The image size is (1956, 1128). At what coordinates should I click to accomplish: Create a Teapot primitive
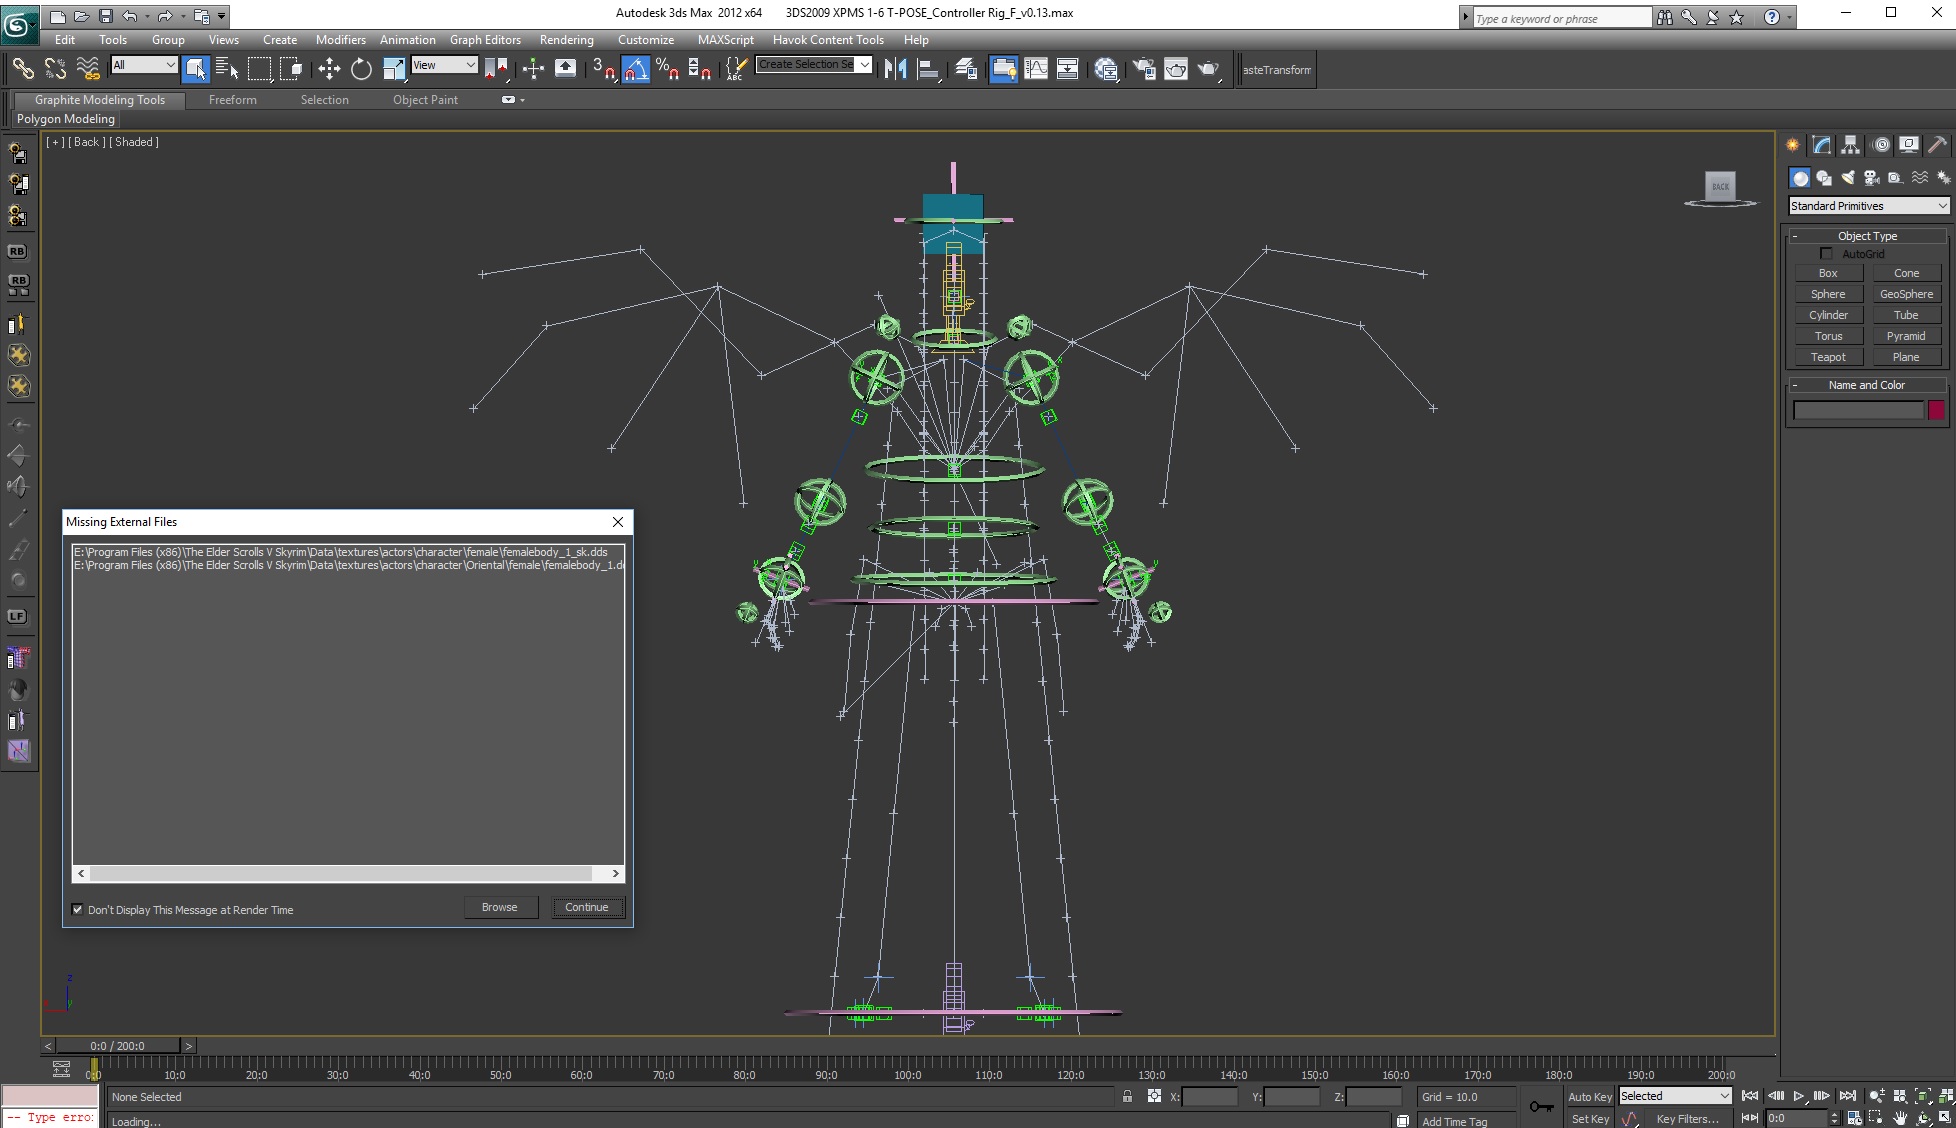point(1828,357)
